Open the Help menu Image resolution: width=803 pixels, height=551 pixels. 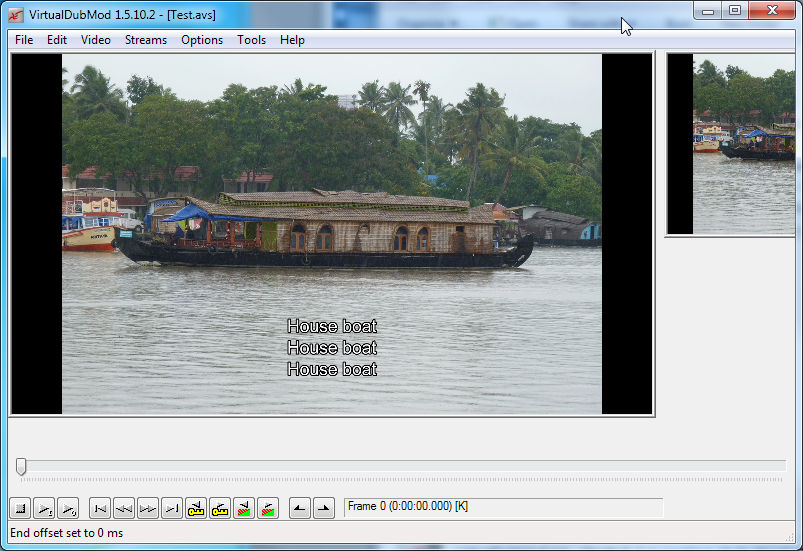[292, 40]
